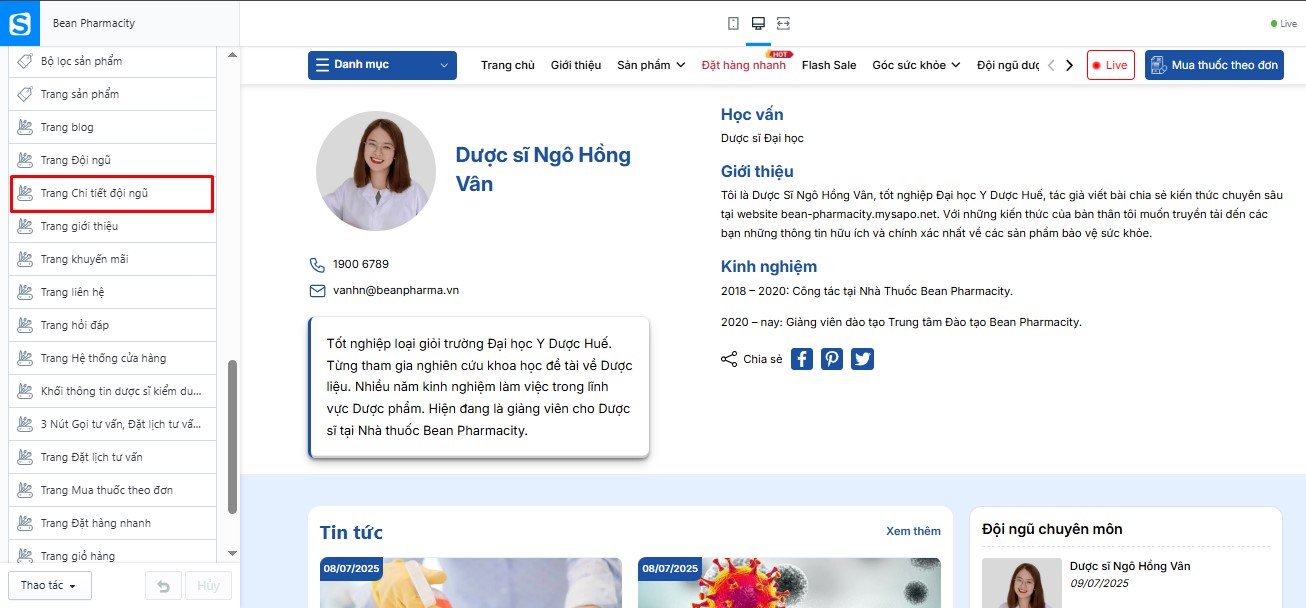Viewport: 1306px width, 608px height.
Task: Click the Mua thuốc theo đơn button
Action: tap(1214, 65)
